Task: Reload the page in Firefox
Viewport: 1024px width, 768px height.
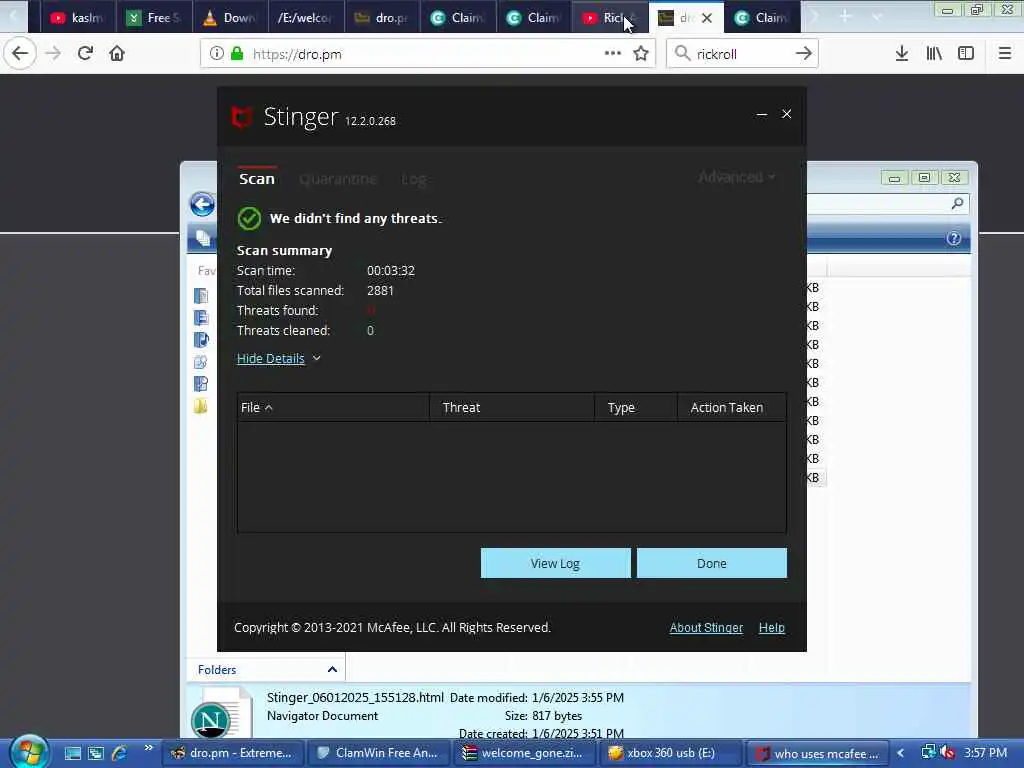Action: [85, 54]
